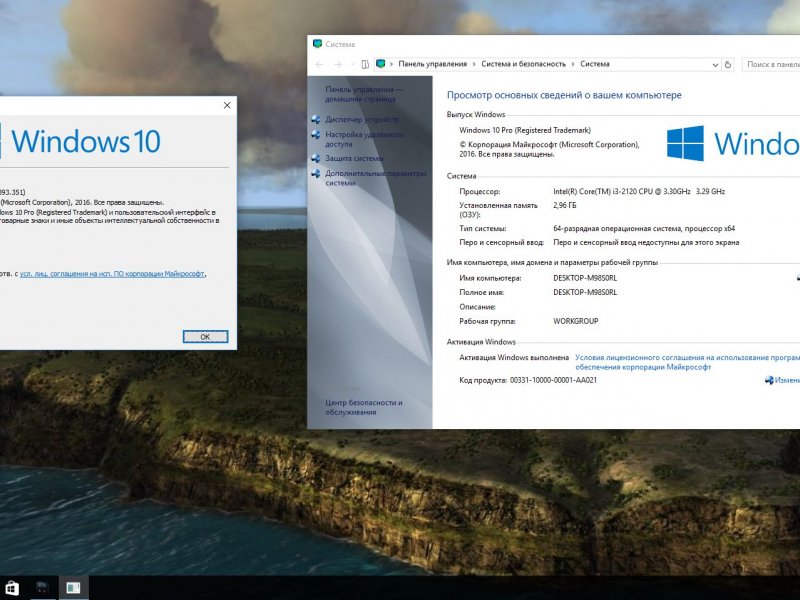Click the dim taskbar button next to Store
The image size is (800, 600).
[42, 588]
